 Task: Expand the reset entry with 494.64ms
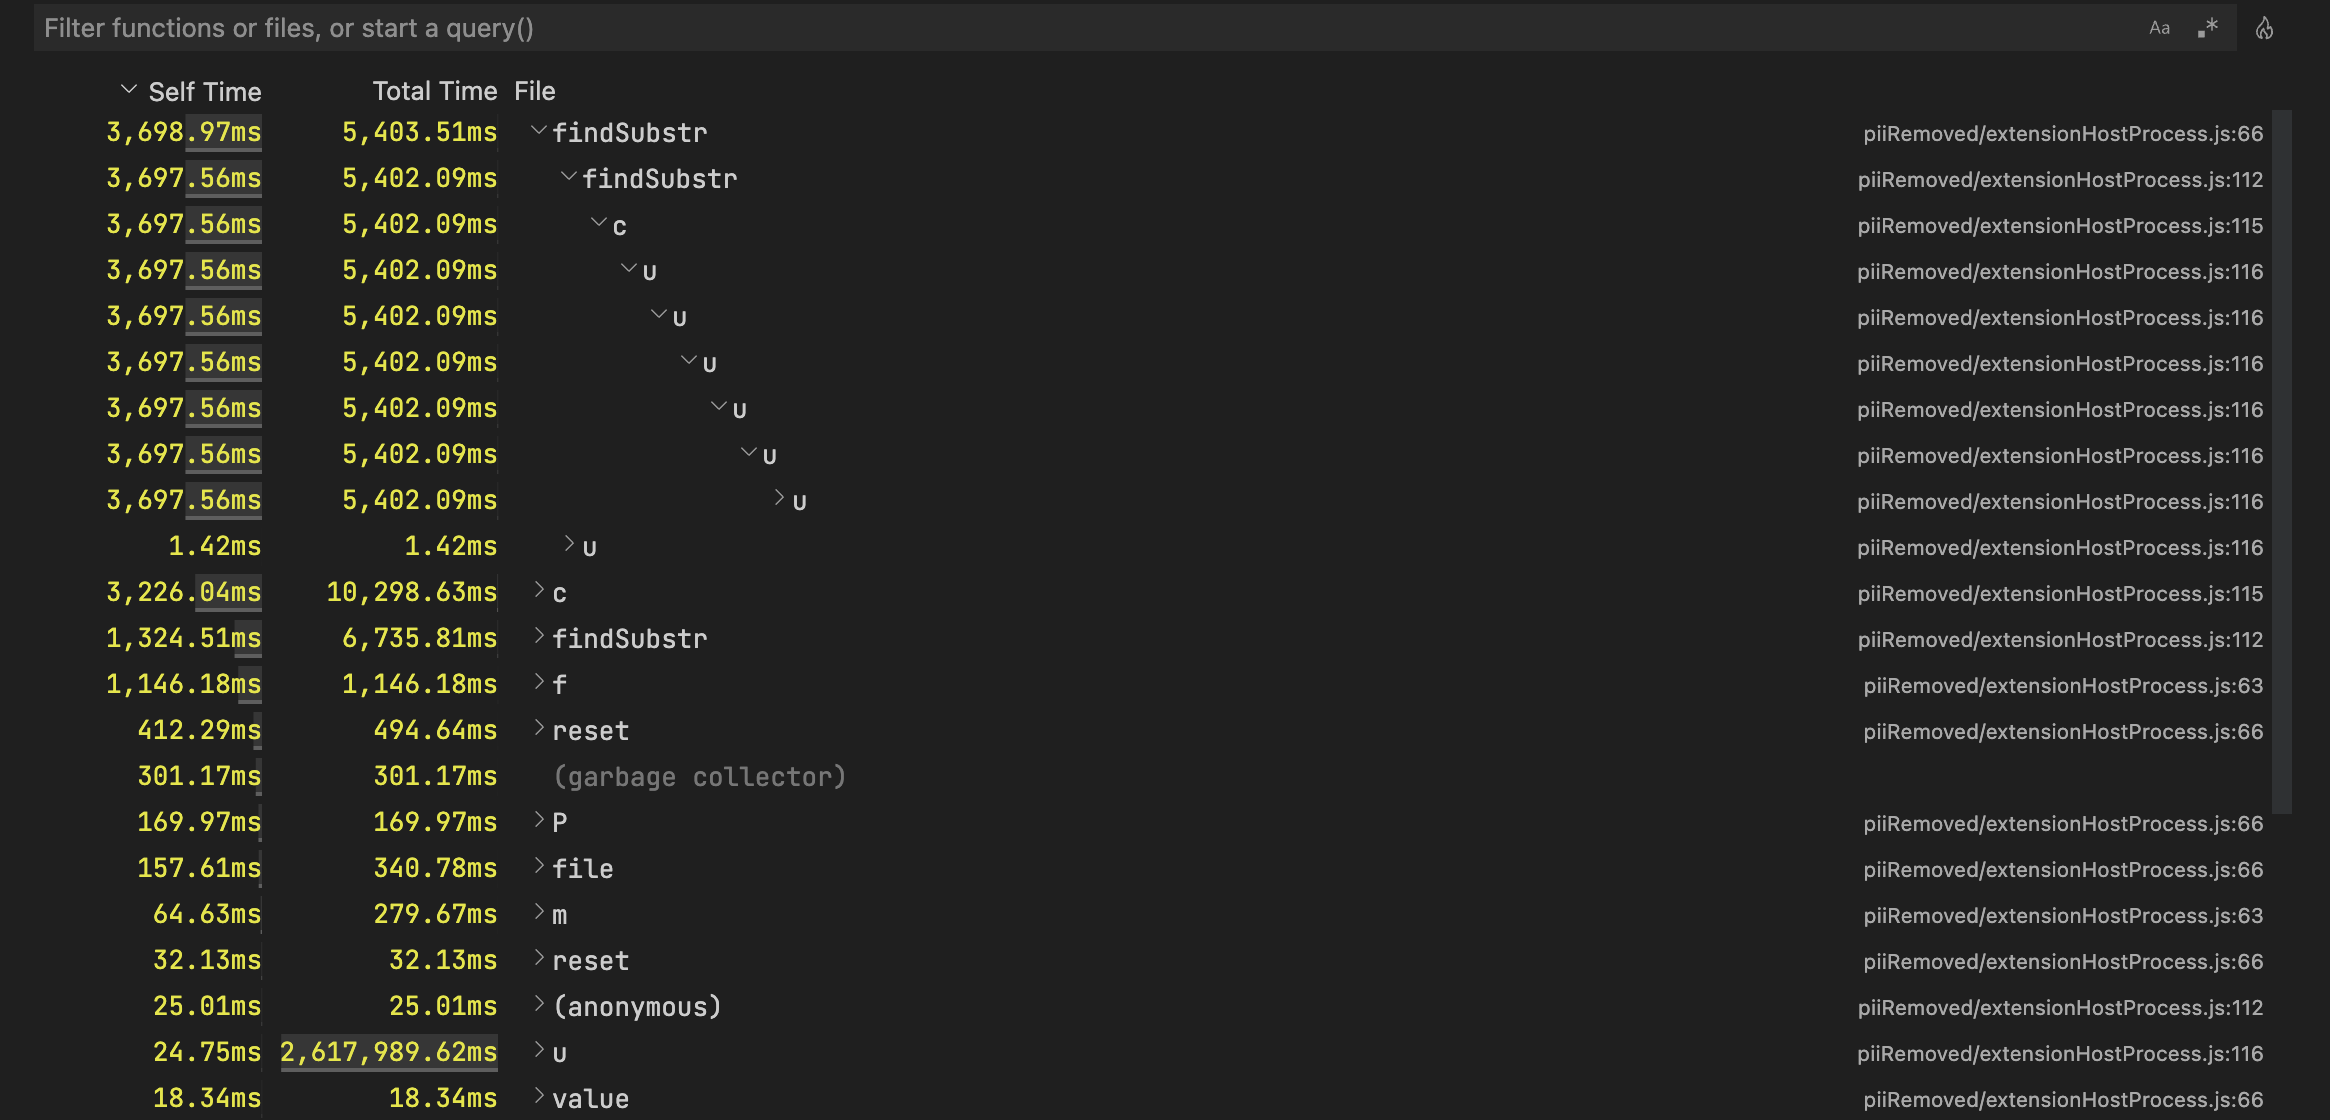coord(539,730)
